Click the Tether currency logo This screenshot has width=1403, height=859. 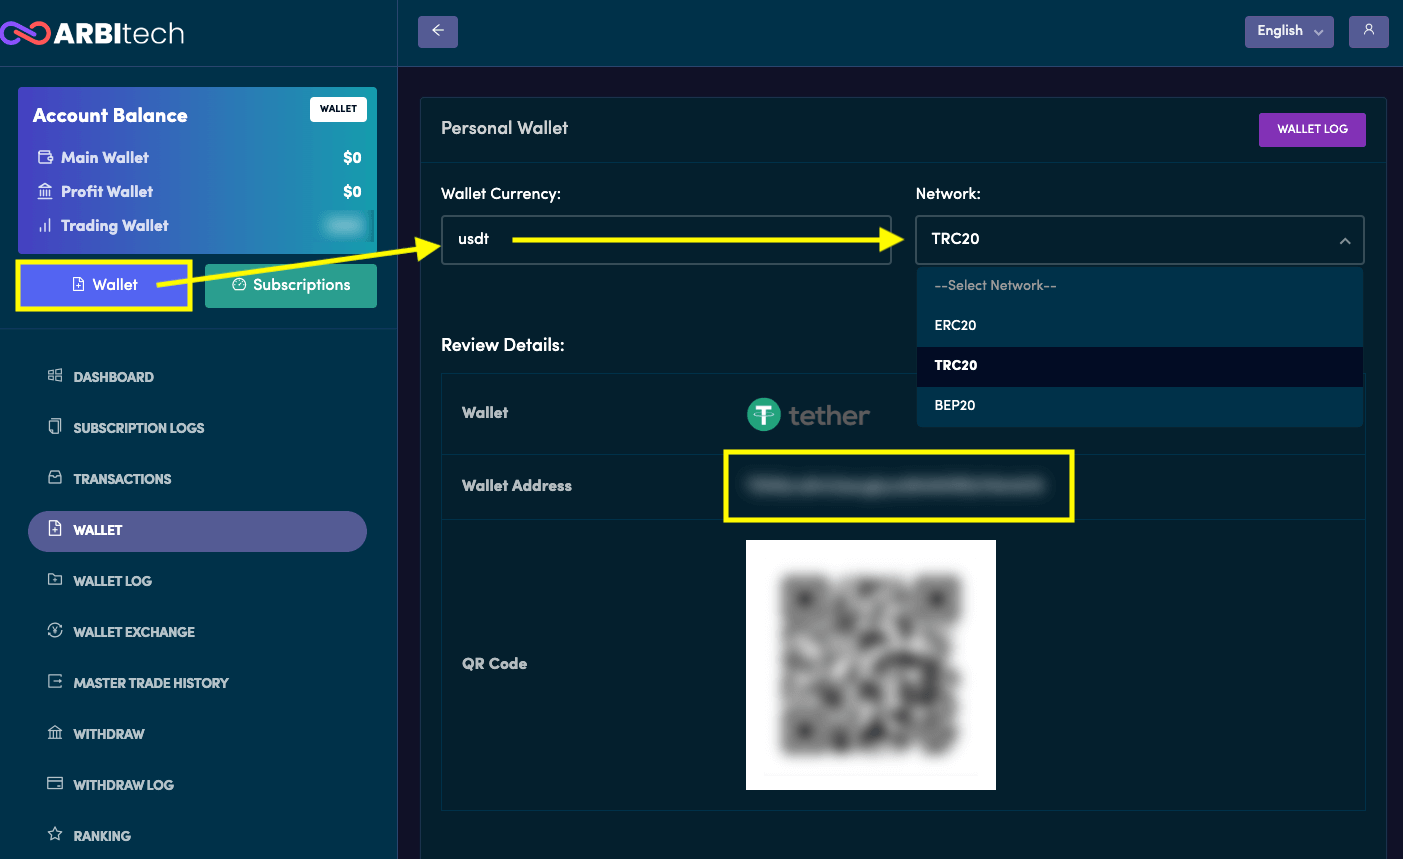point(763,413)
